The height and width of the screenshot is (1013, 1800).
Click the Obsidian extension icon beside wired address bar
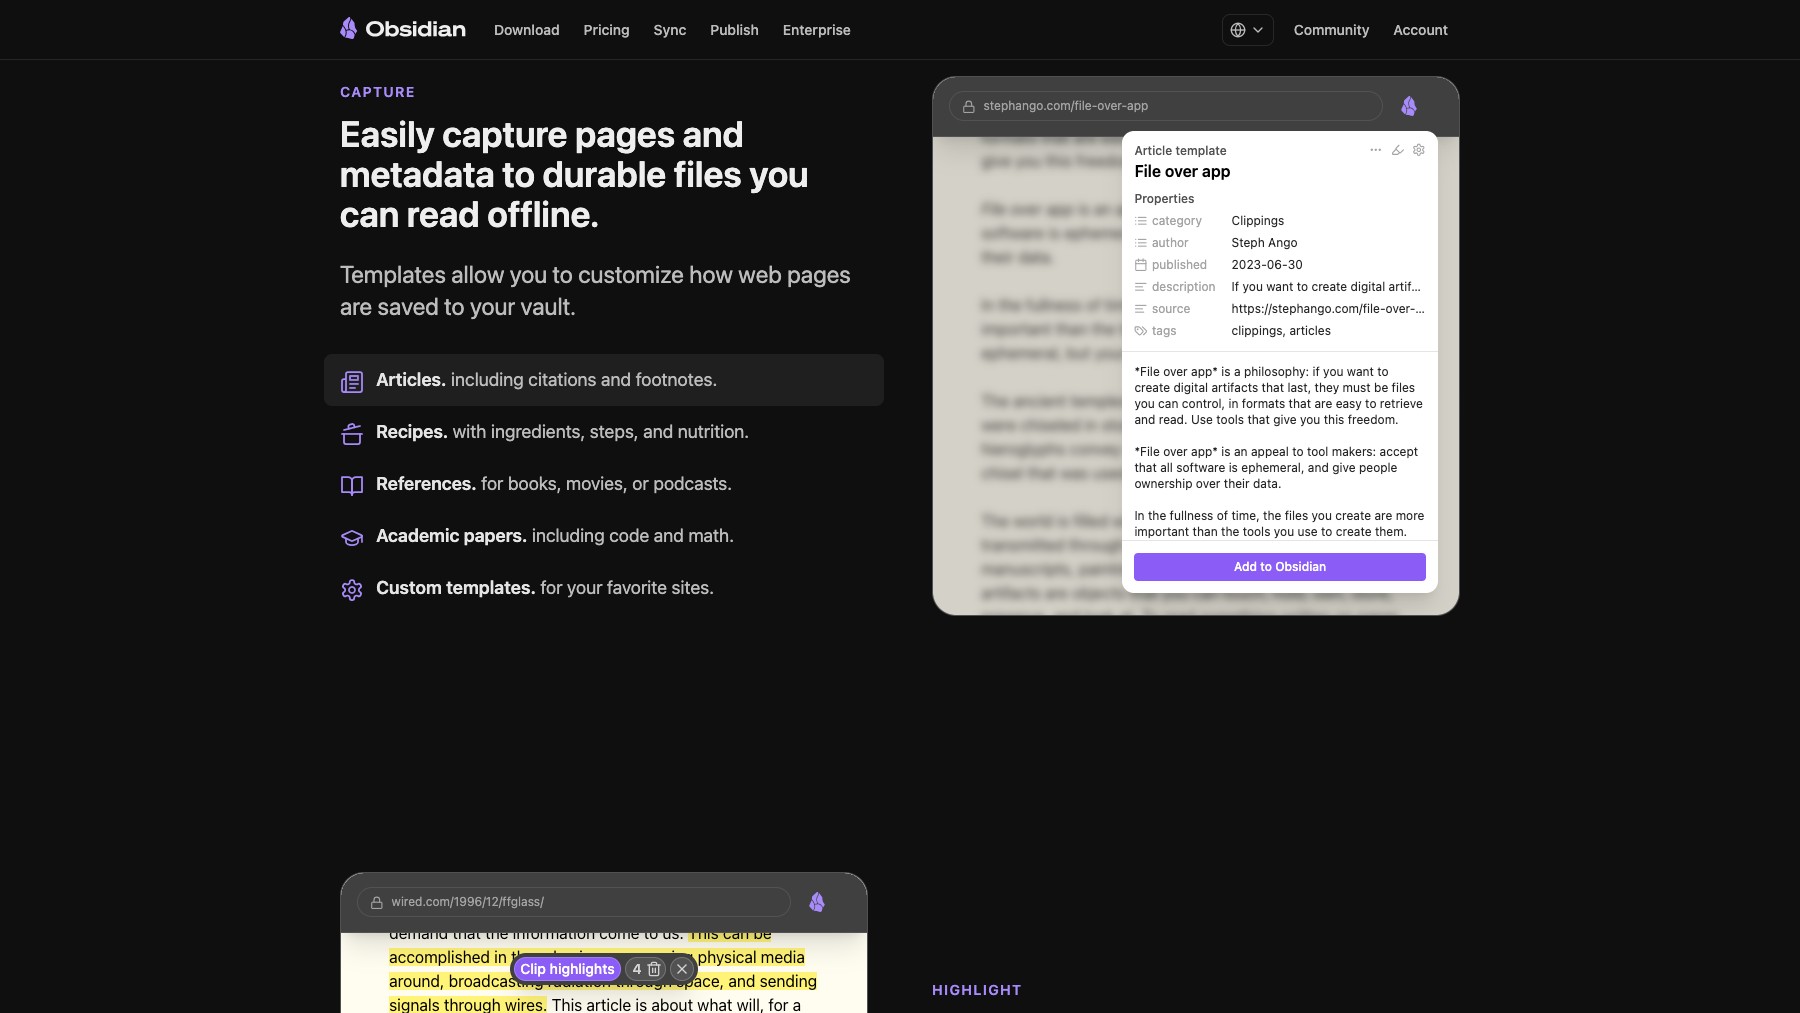click(x=817, y=902)
